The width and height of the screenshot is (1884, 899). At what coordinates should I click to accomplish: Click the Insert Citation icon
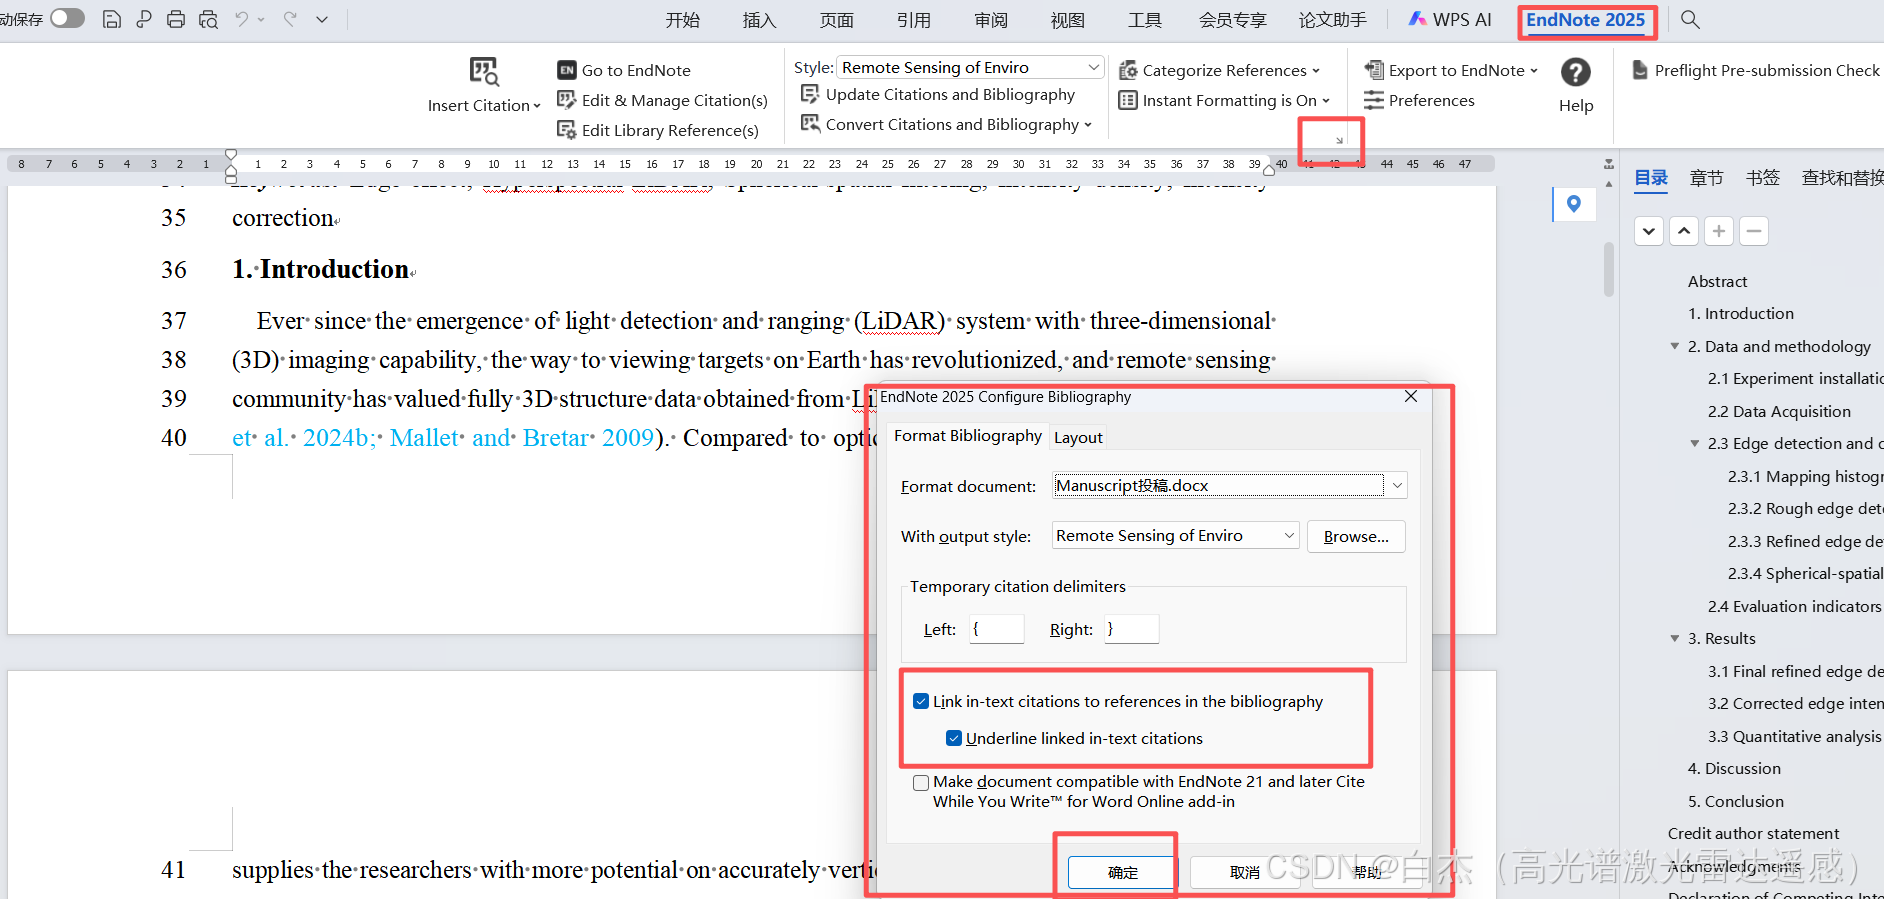[484, 71]
